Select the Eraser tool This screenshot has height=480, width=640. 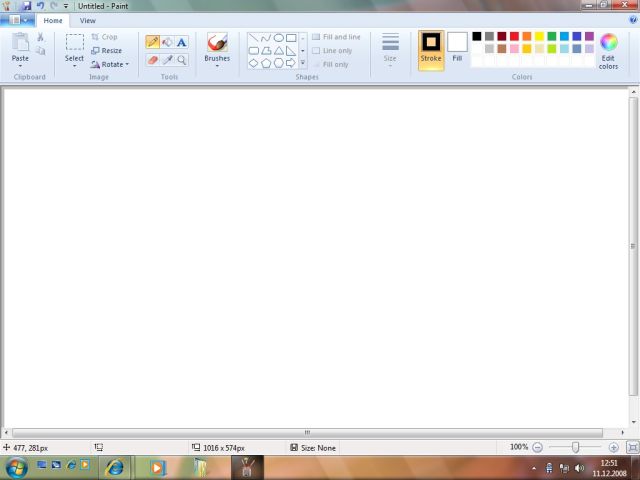tap(153, 60)
